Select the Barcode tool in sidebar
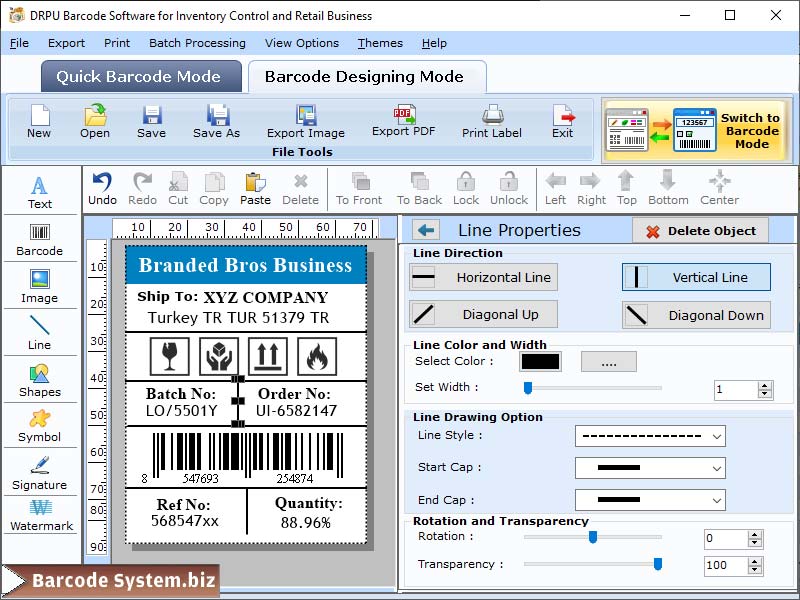 [x=40, y=239]
